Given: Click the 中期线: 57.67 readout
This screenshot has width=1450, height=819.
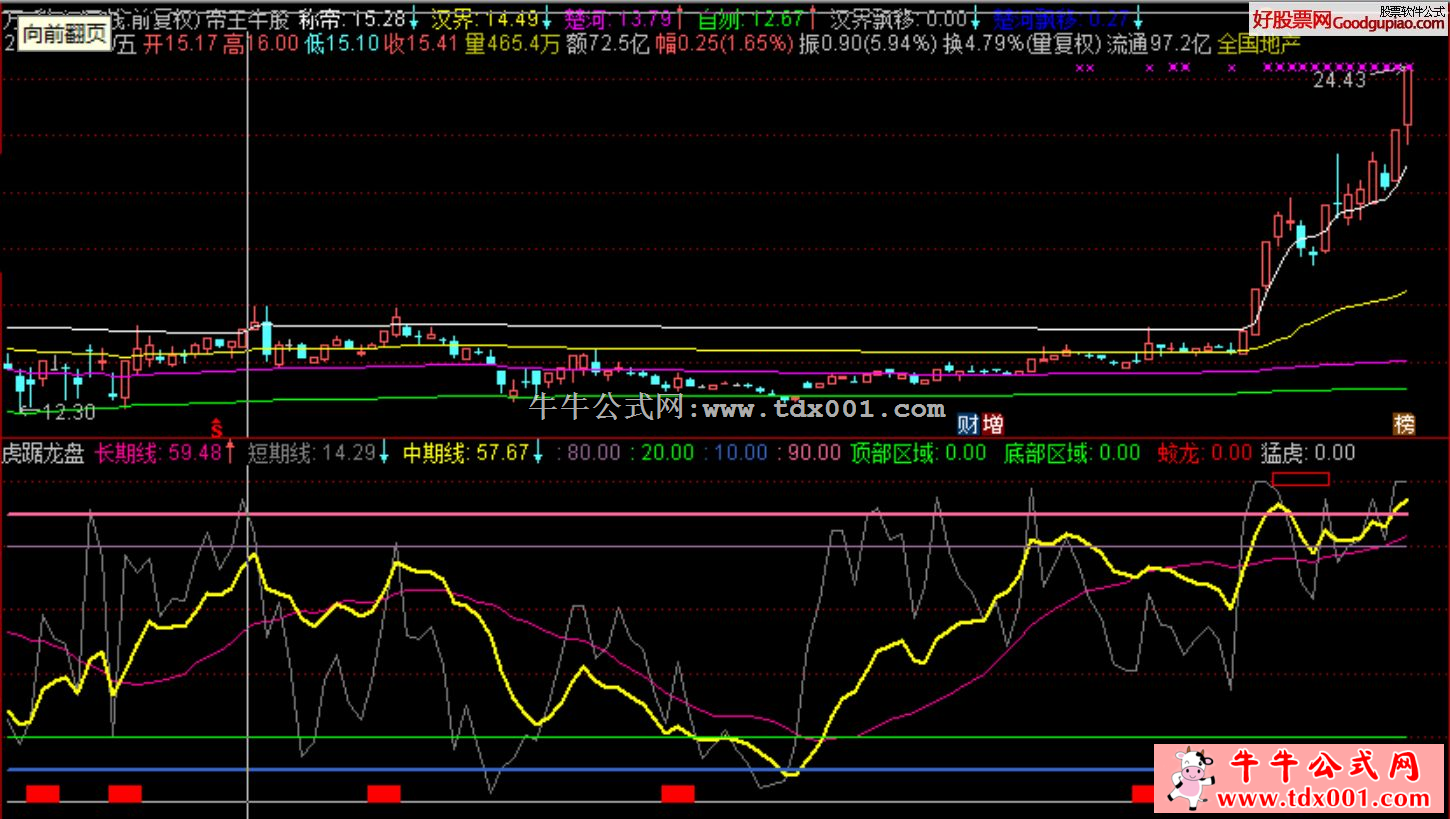Looking at the screenshot, I should click(x=465, y=453).
